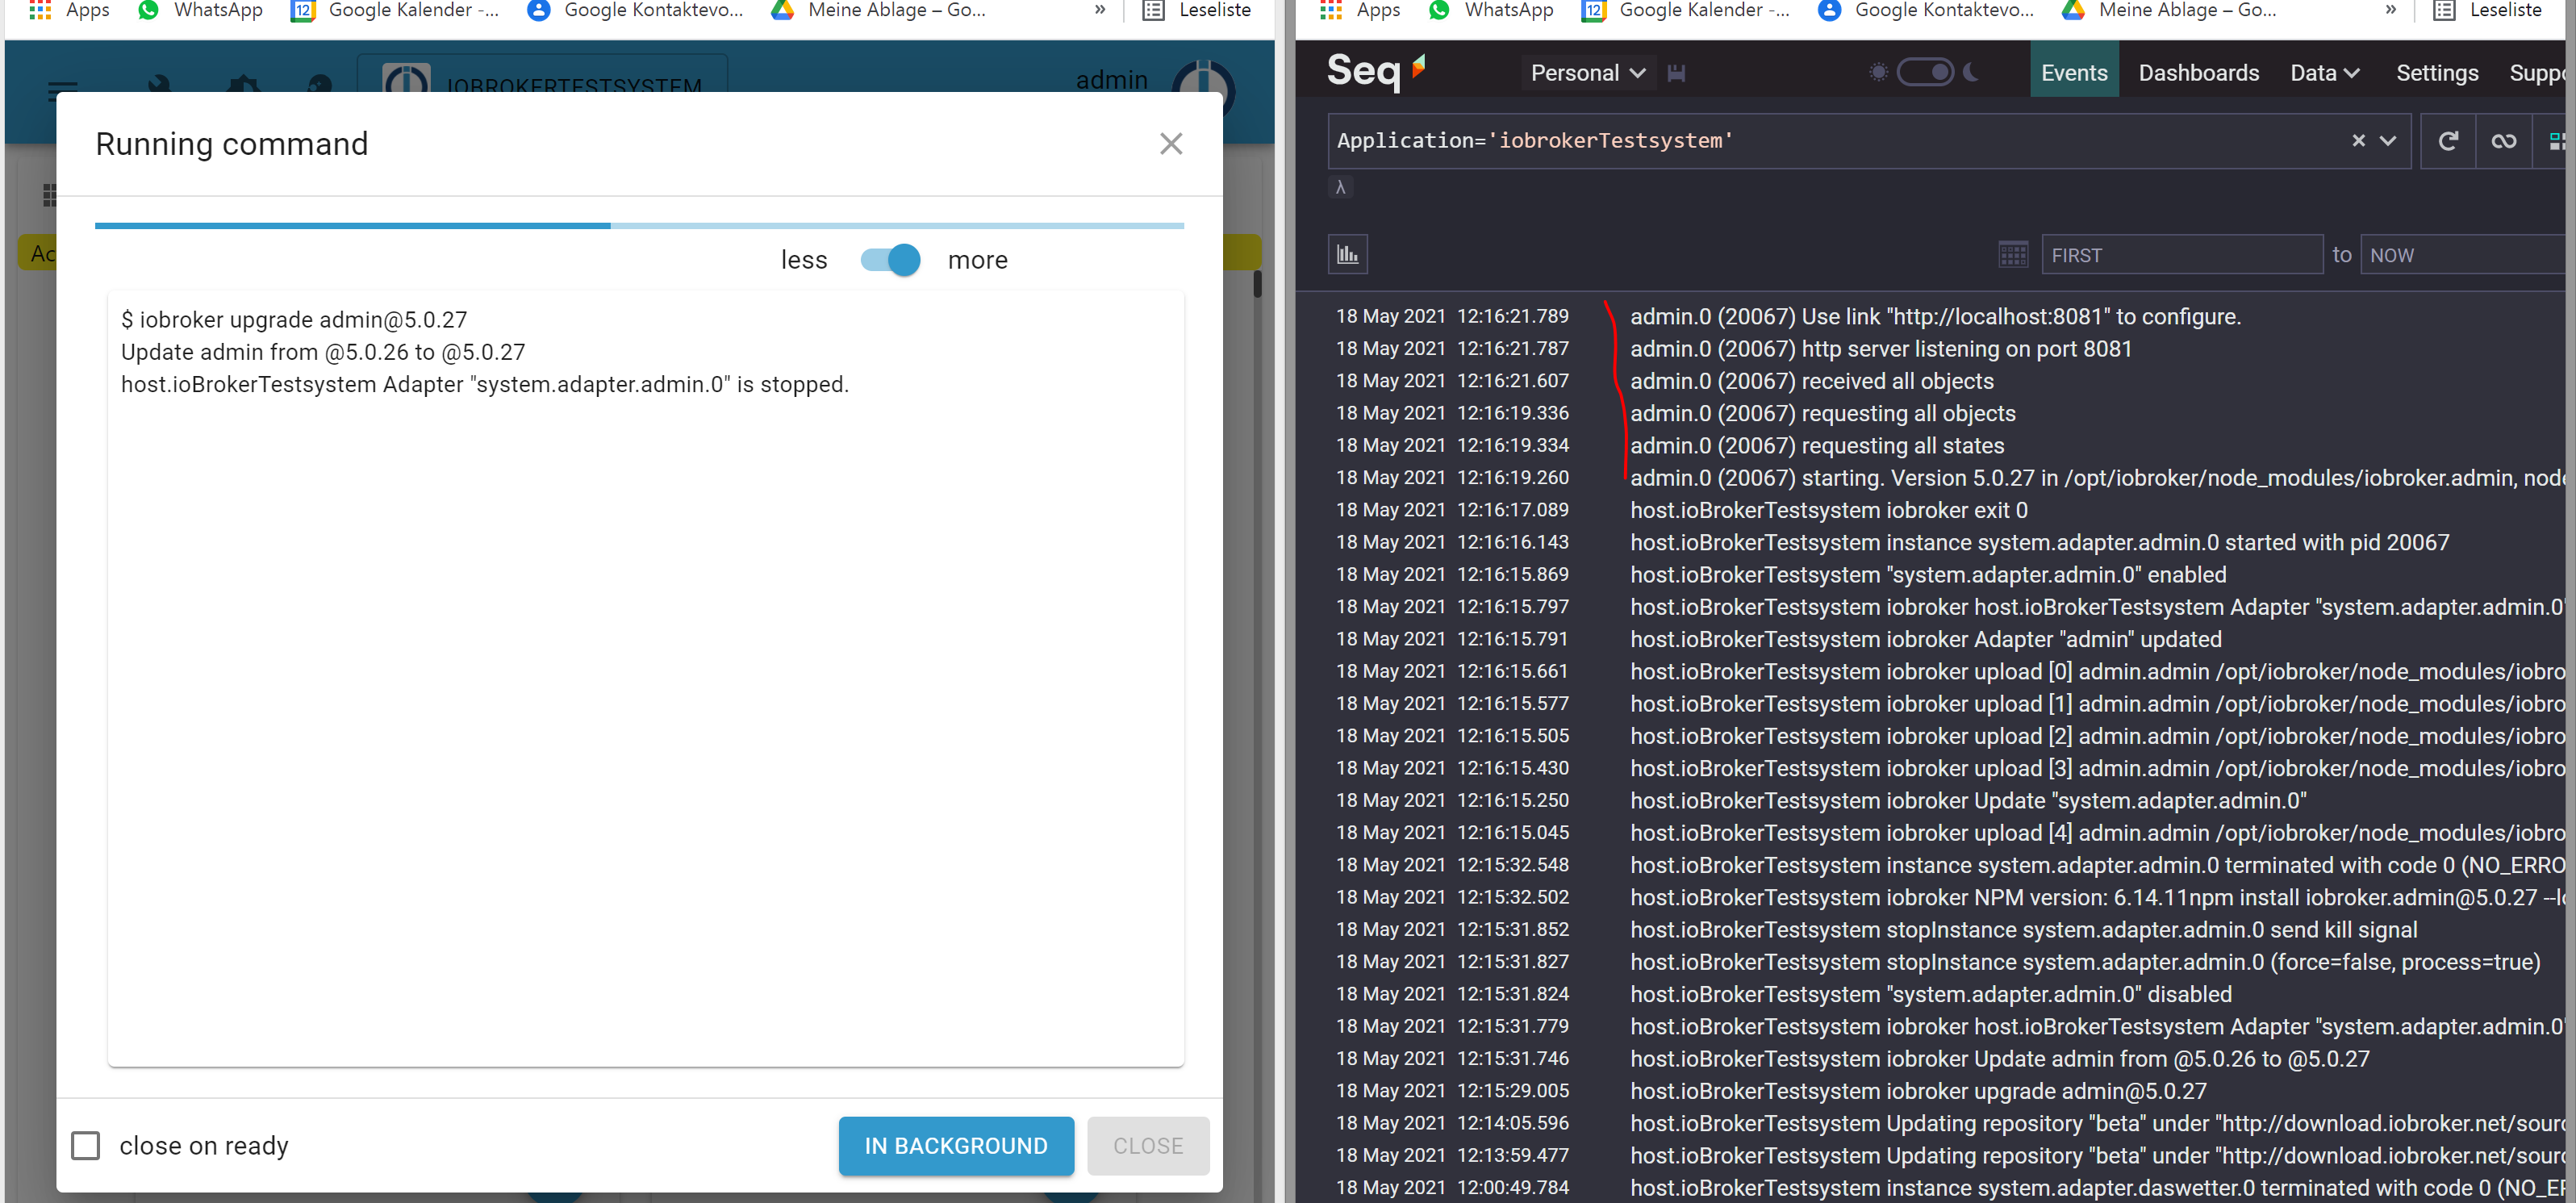Open the Personal workspace dropdown
The image size is (2576, 1203).
[x=1588, y=72]
